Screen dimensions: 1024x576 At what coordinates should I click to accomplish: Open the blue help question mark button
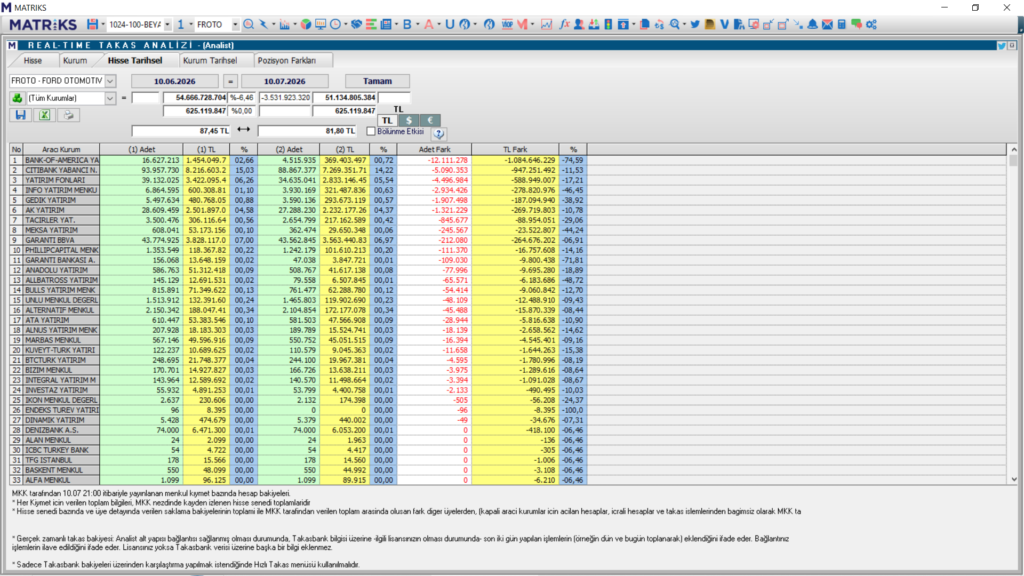click(x=439, y=133)
